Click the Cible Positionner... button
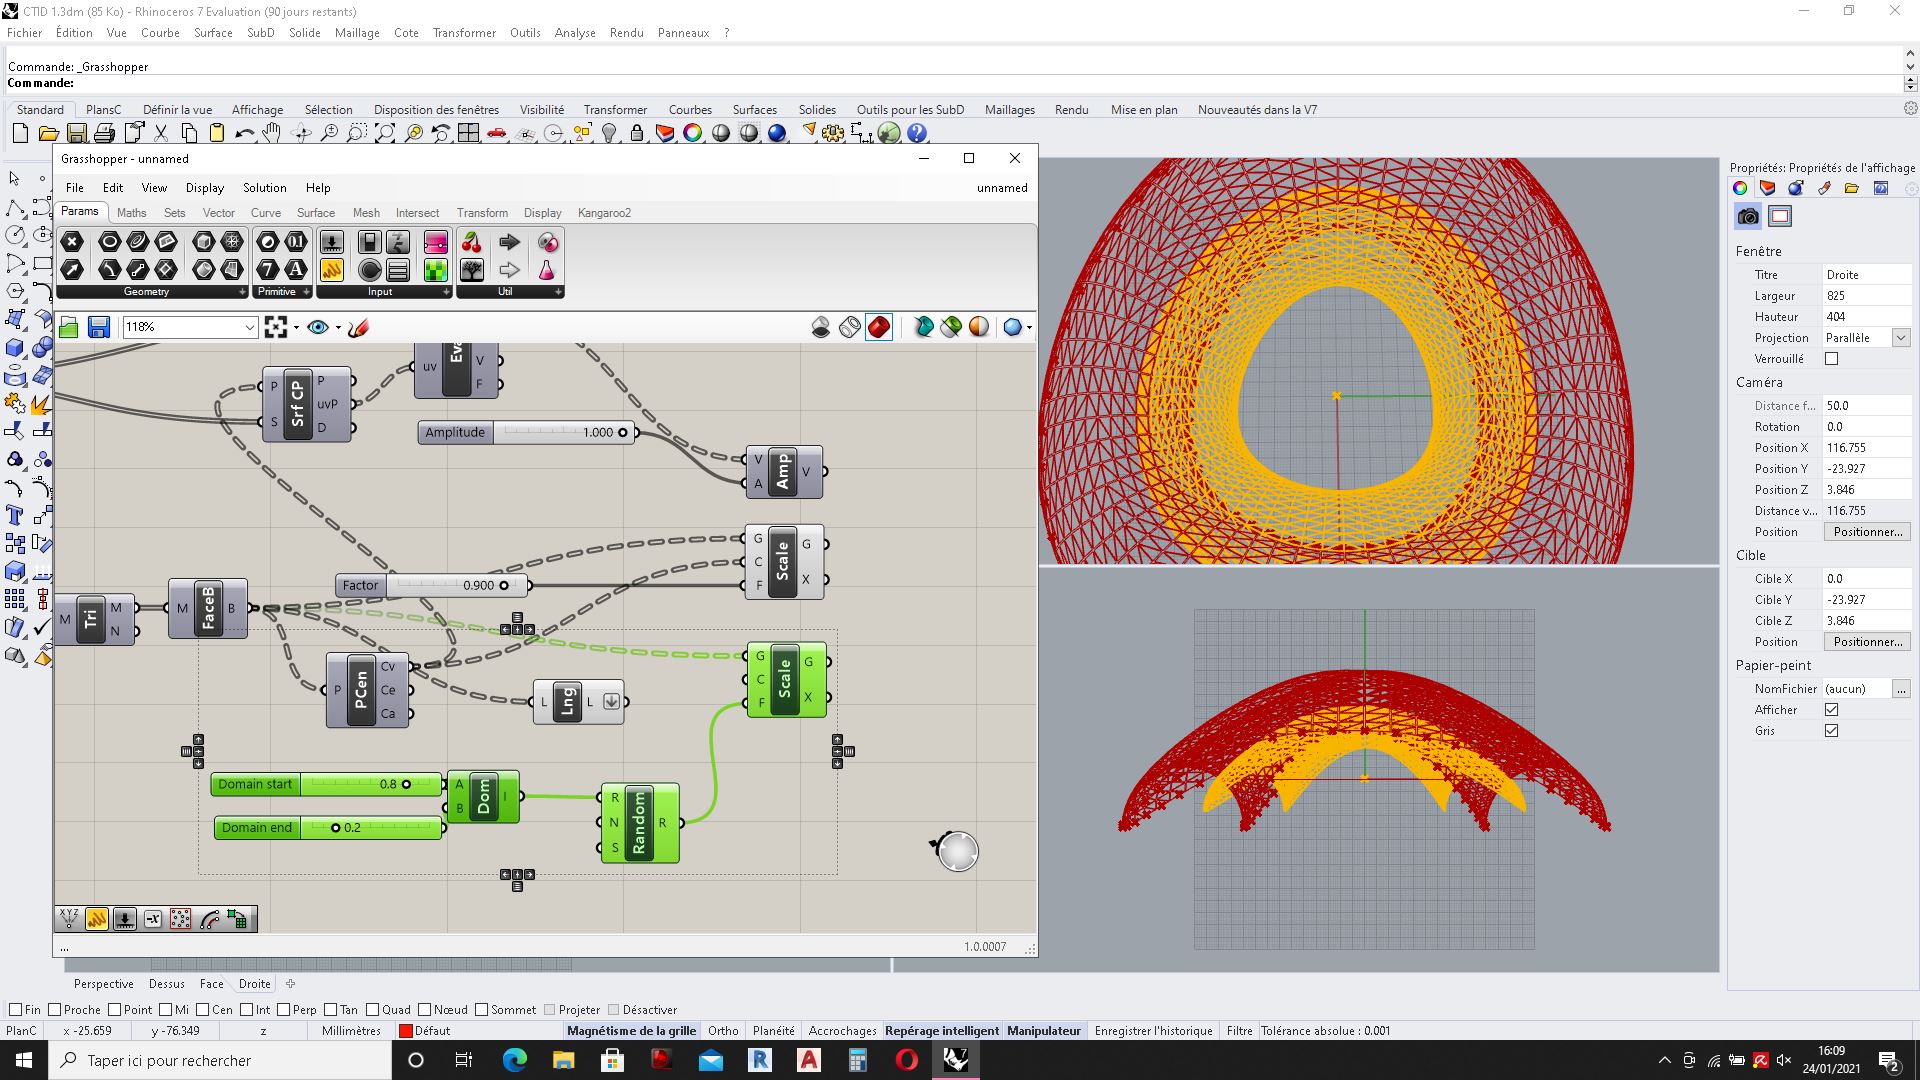The width and height of the screenshot is (1920, 1080). pyautogui.click(x=1867, y=642)
